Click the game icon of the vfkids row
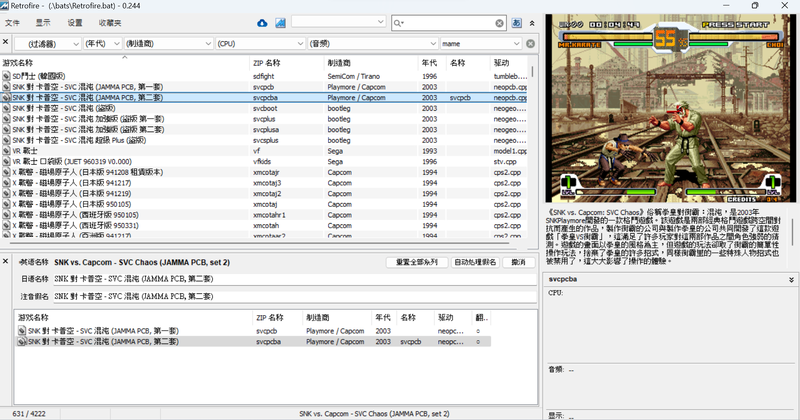800x420 pixels. (6, 162)
